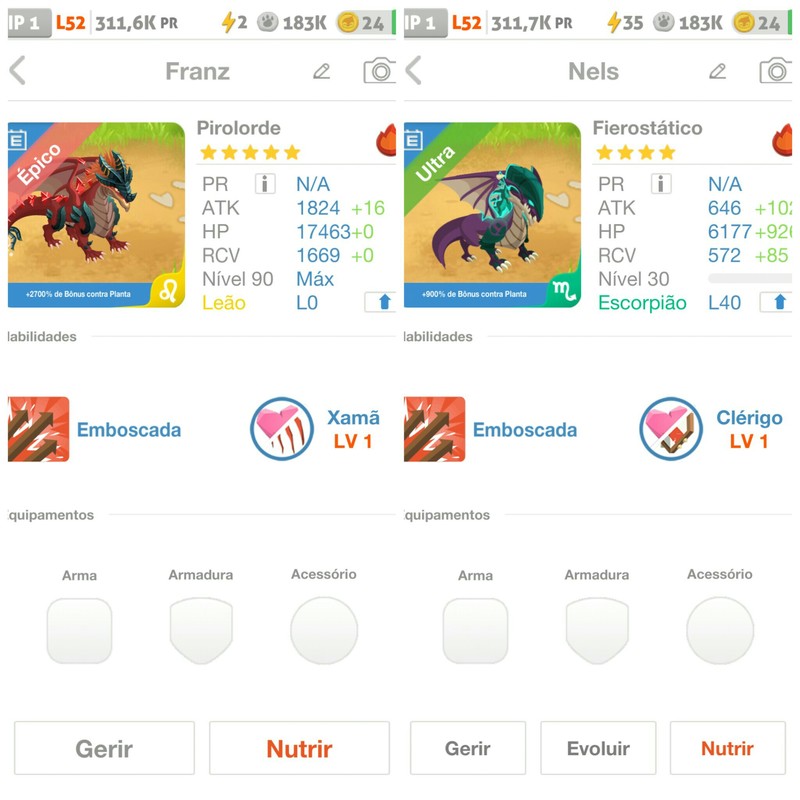Image resolution: width=800 pixels, height=800 pixels.
Task: Tap the Ultra Fierostático dragon portrait
Action: (x=492, y=215)
